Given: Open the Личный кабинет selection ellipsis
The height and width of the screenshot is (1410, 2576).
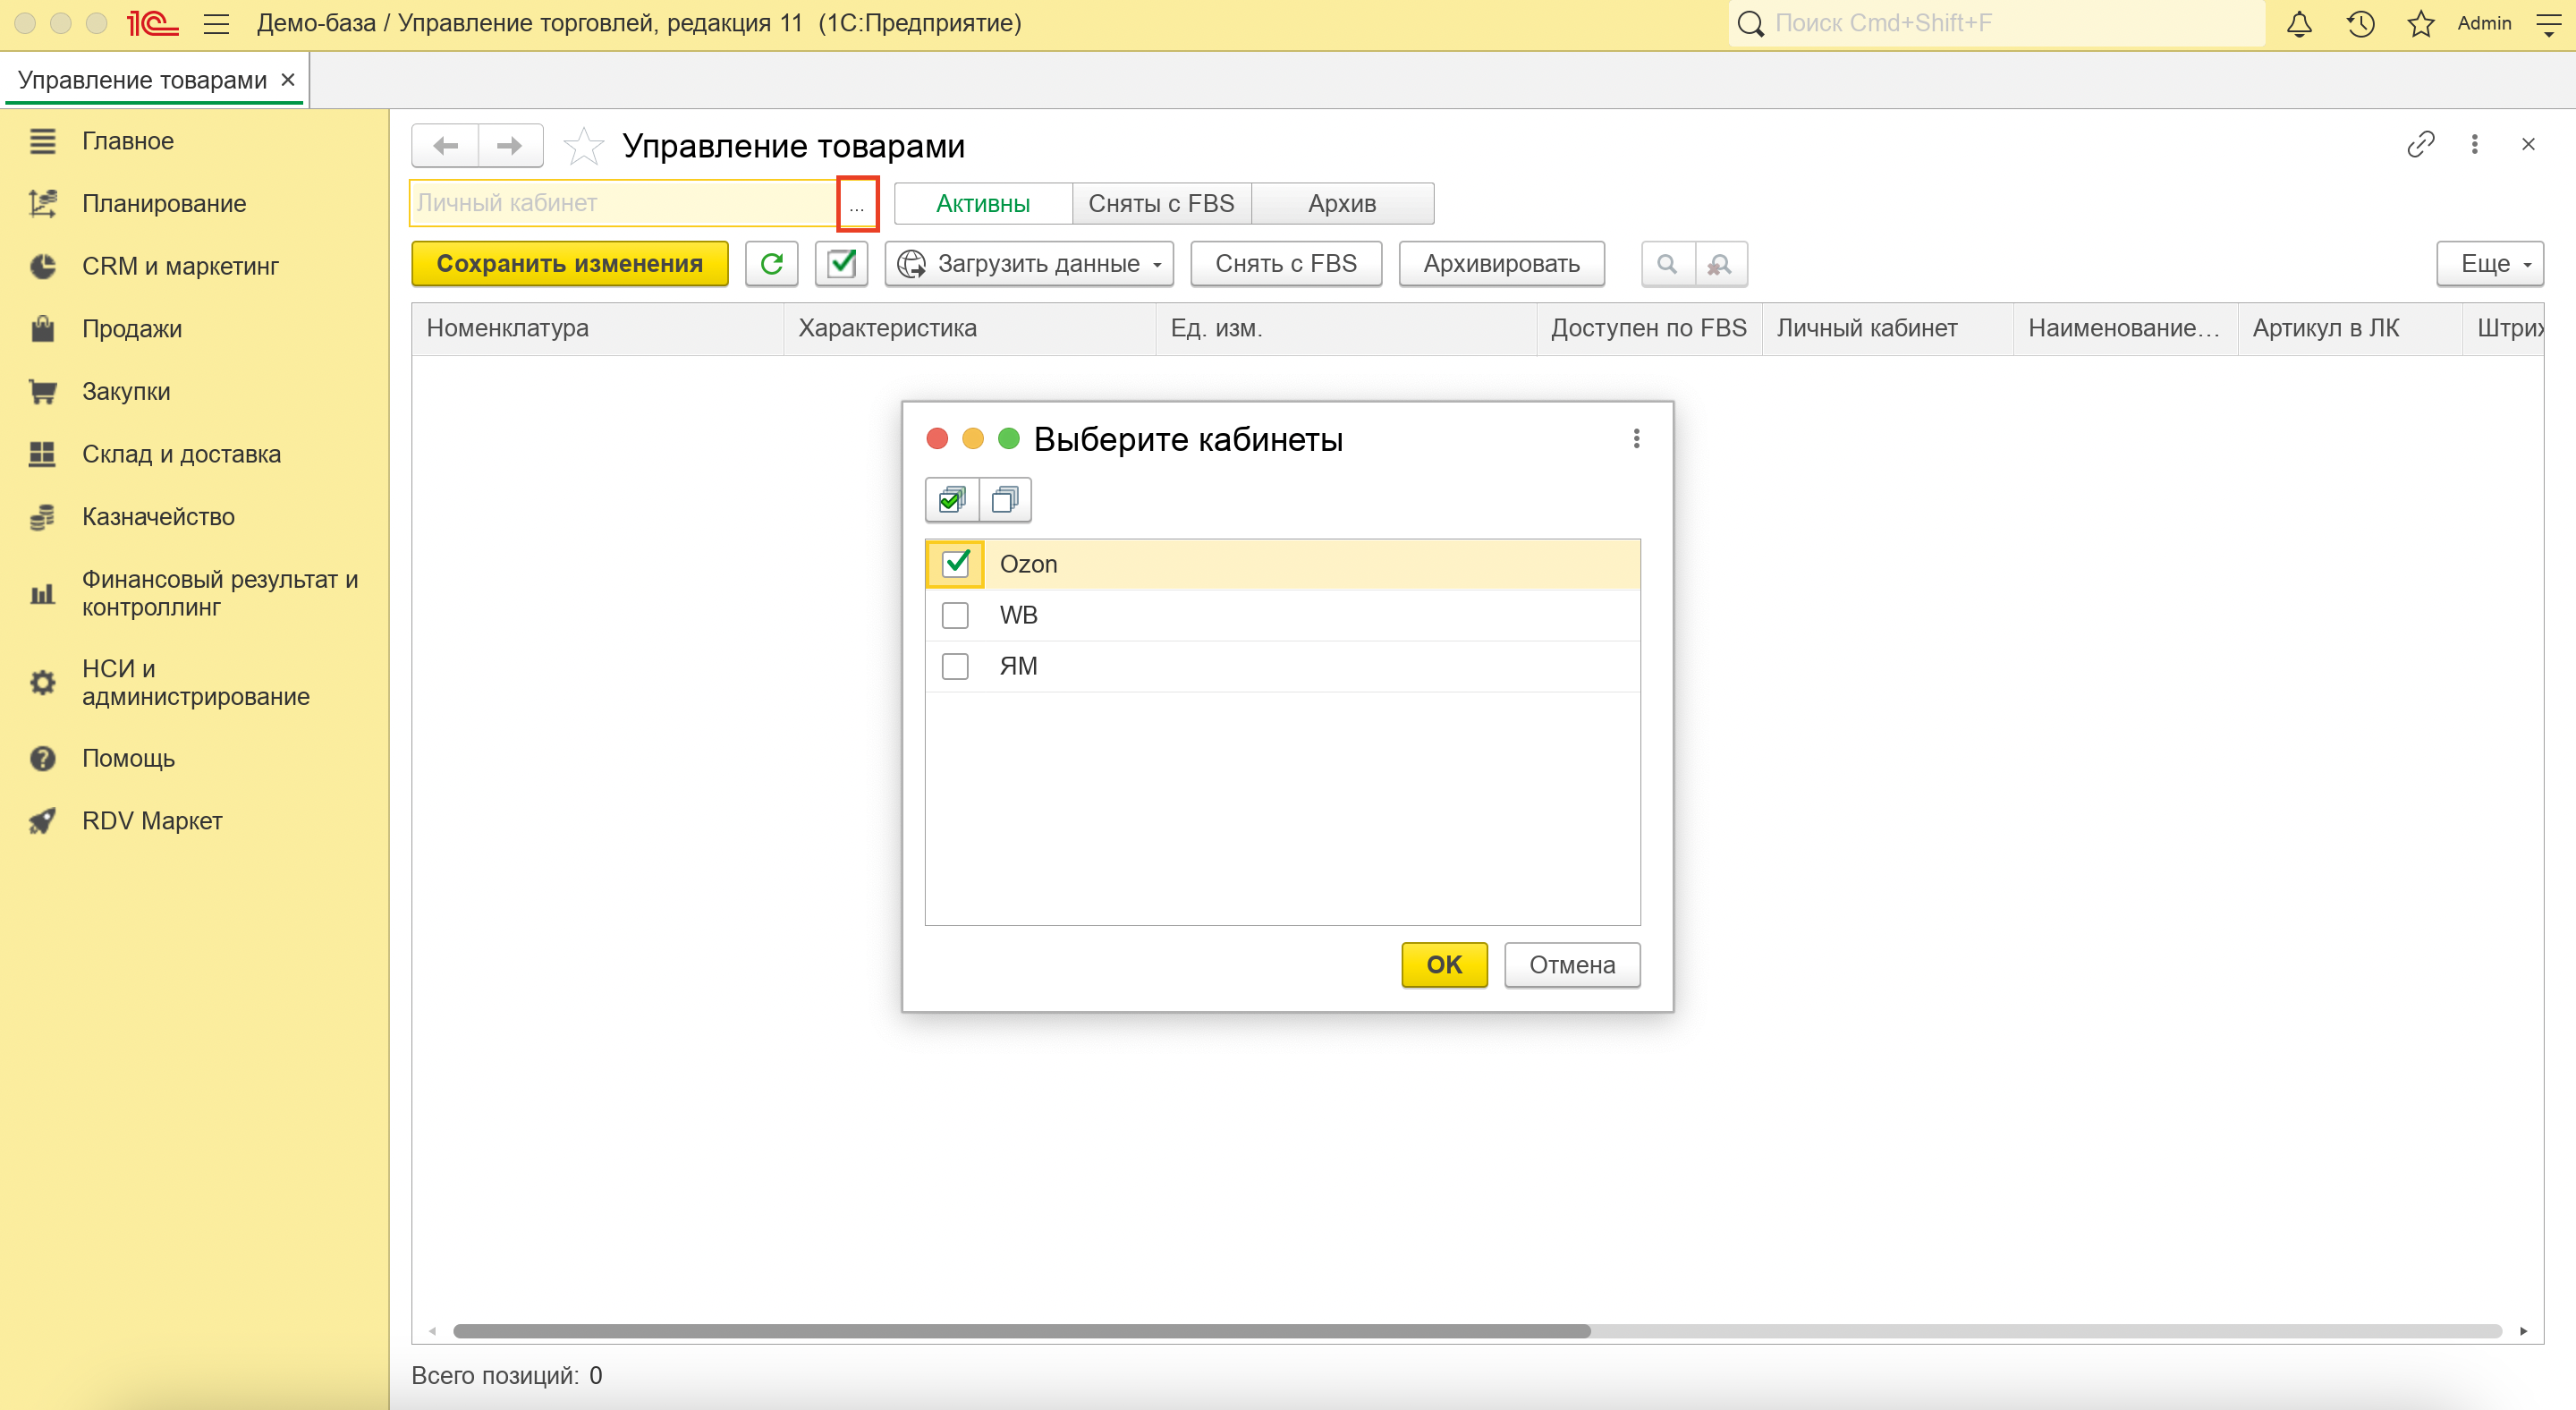Looking at the screenshot, I should pos(857,204).
